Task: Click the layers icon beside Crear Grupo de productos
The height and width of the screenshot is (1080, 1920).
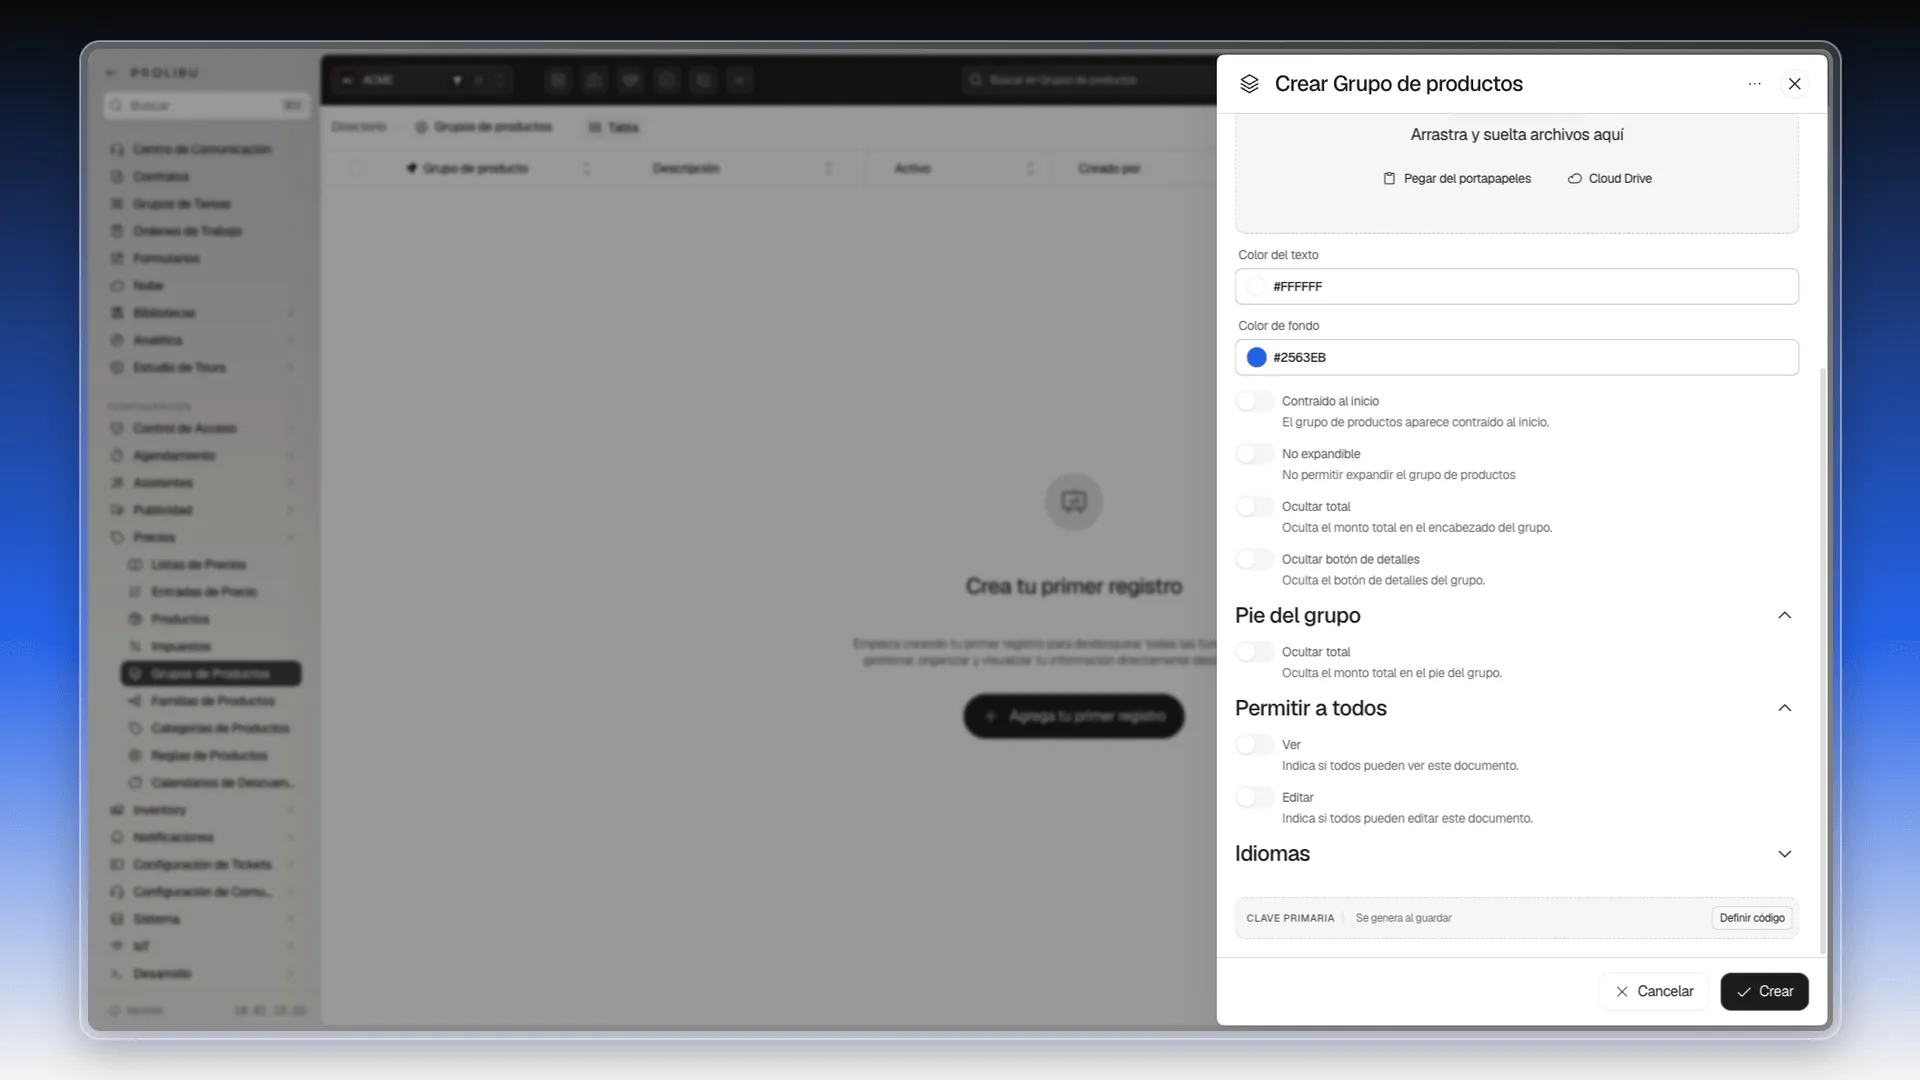Action: click(x=1249, y=84)
